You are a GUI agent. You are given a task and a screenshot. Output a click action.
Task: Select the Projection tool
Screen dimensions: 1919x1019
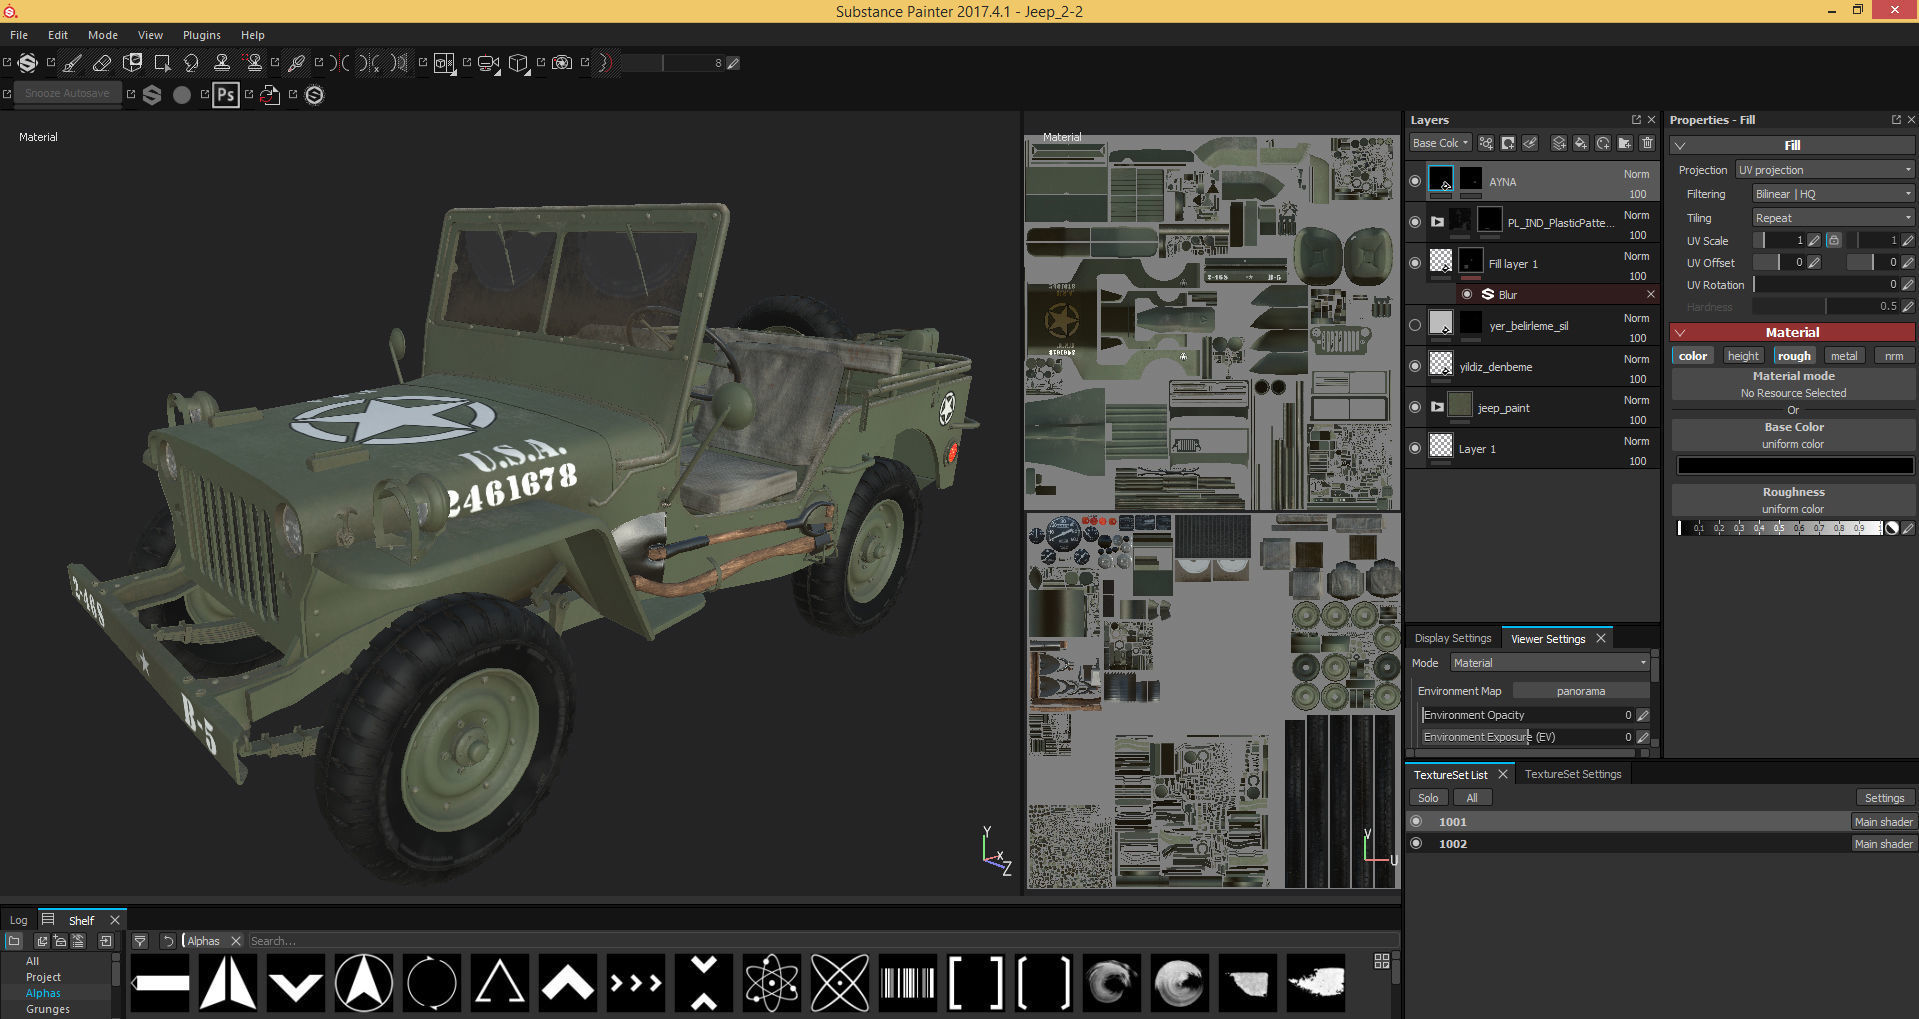(x=132, y=63)
